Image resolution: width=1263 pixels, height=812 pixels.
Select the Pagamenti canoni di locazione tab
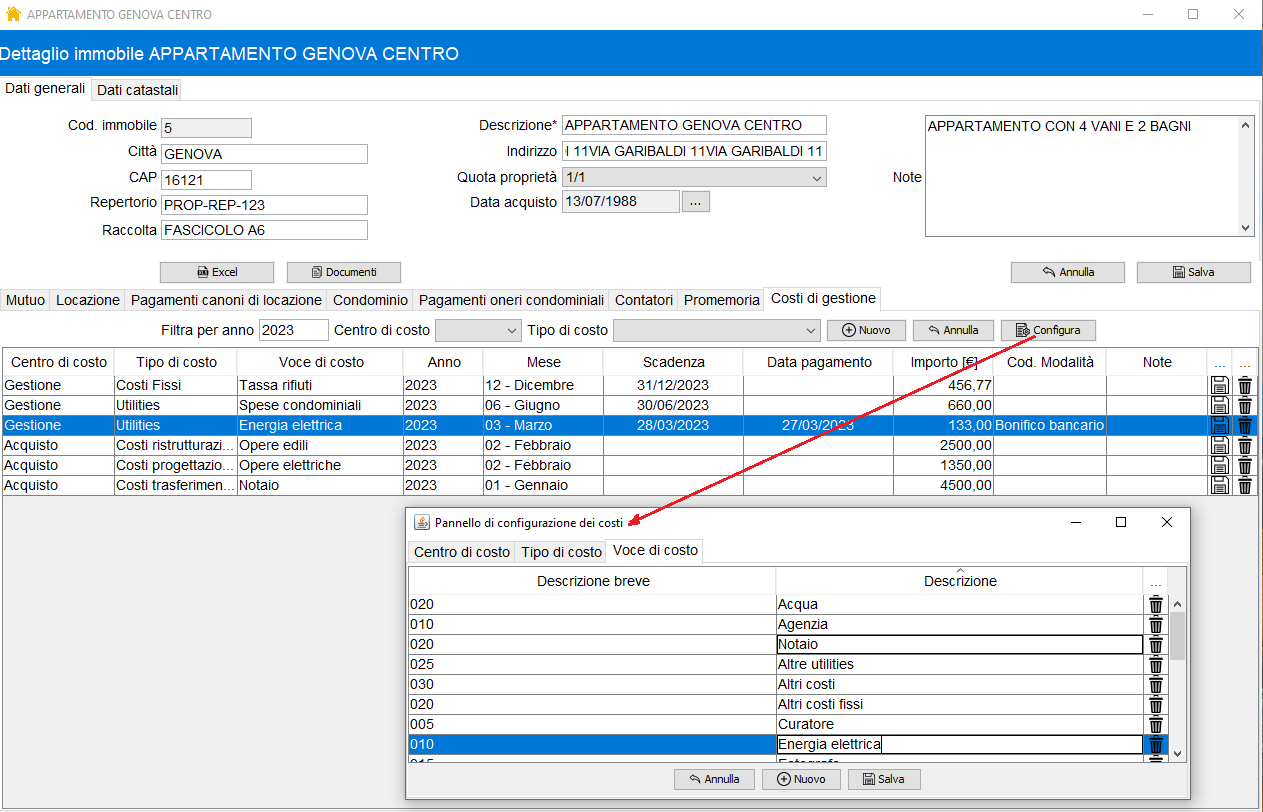226,300
